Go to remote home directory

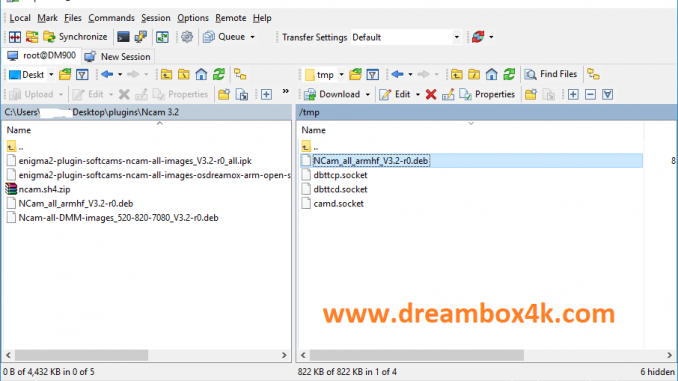tap(491, 74)
